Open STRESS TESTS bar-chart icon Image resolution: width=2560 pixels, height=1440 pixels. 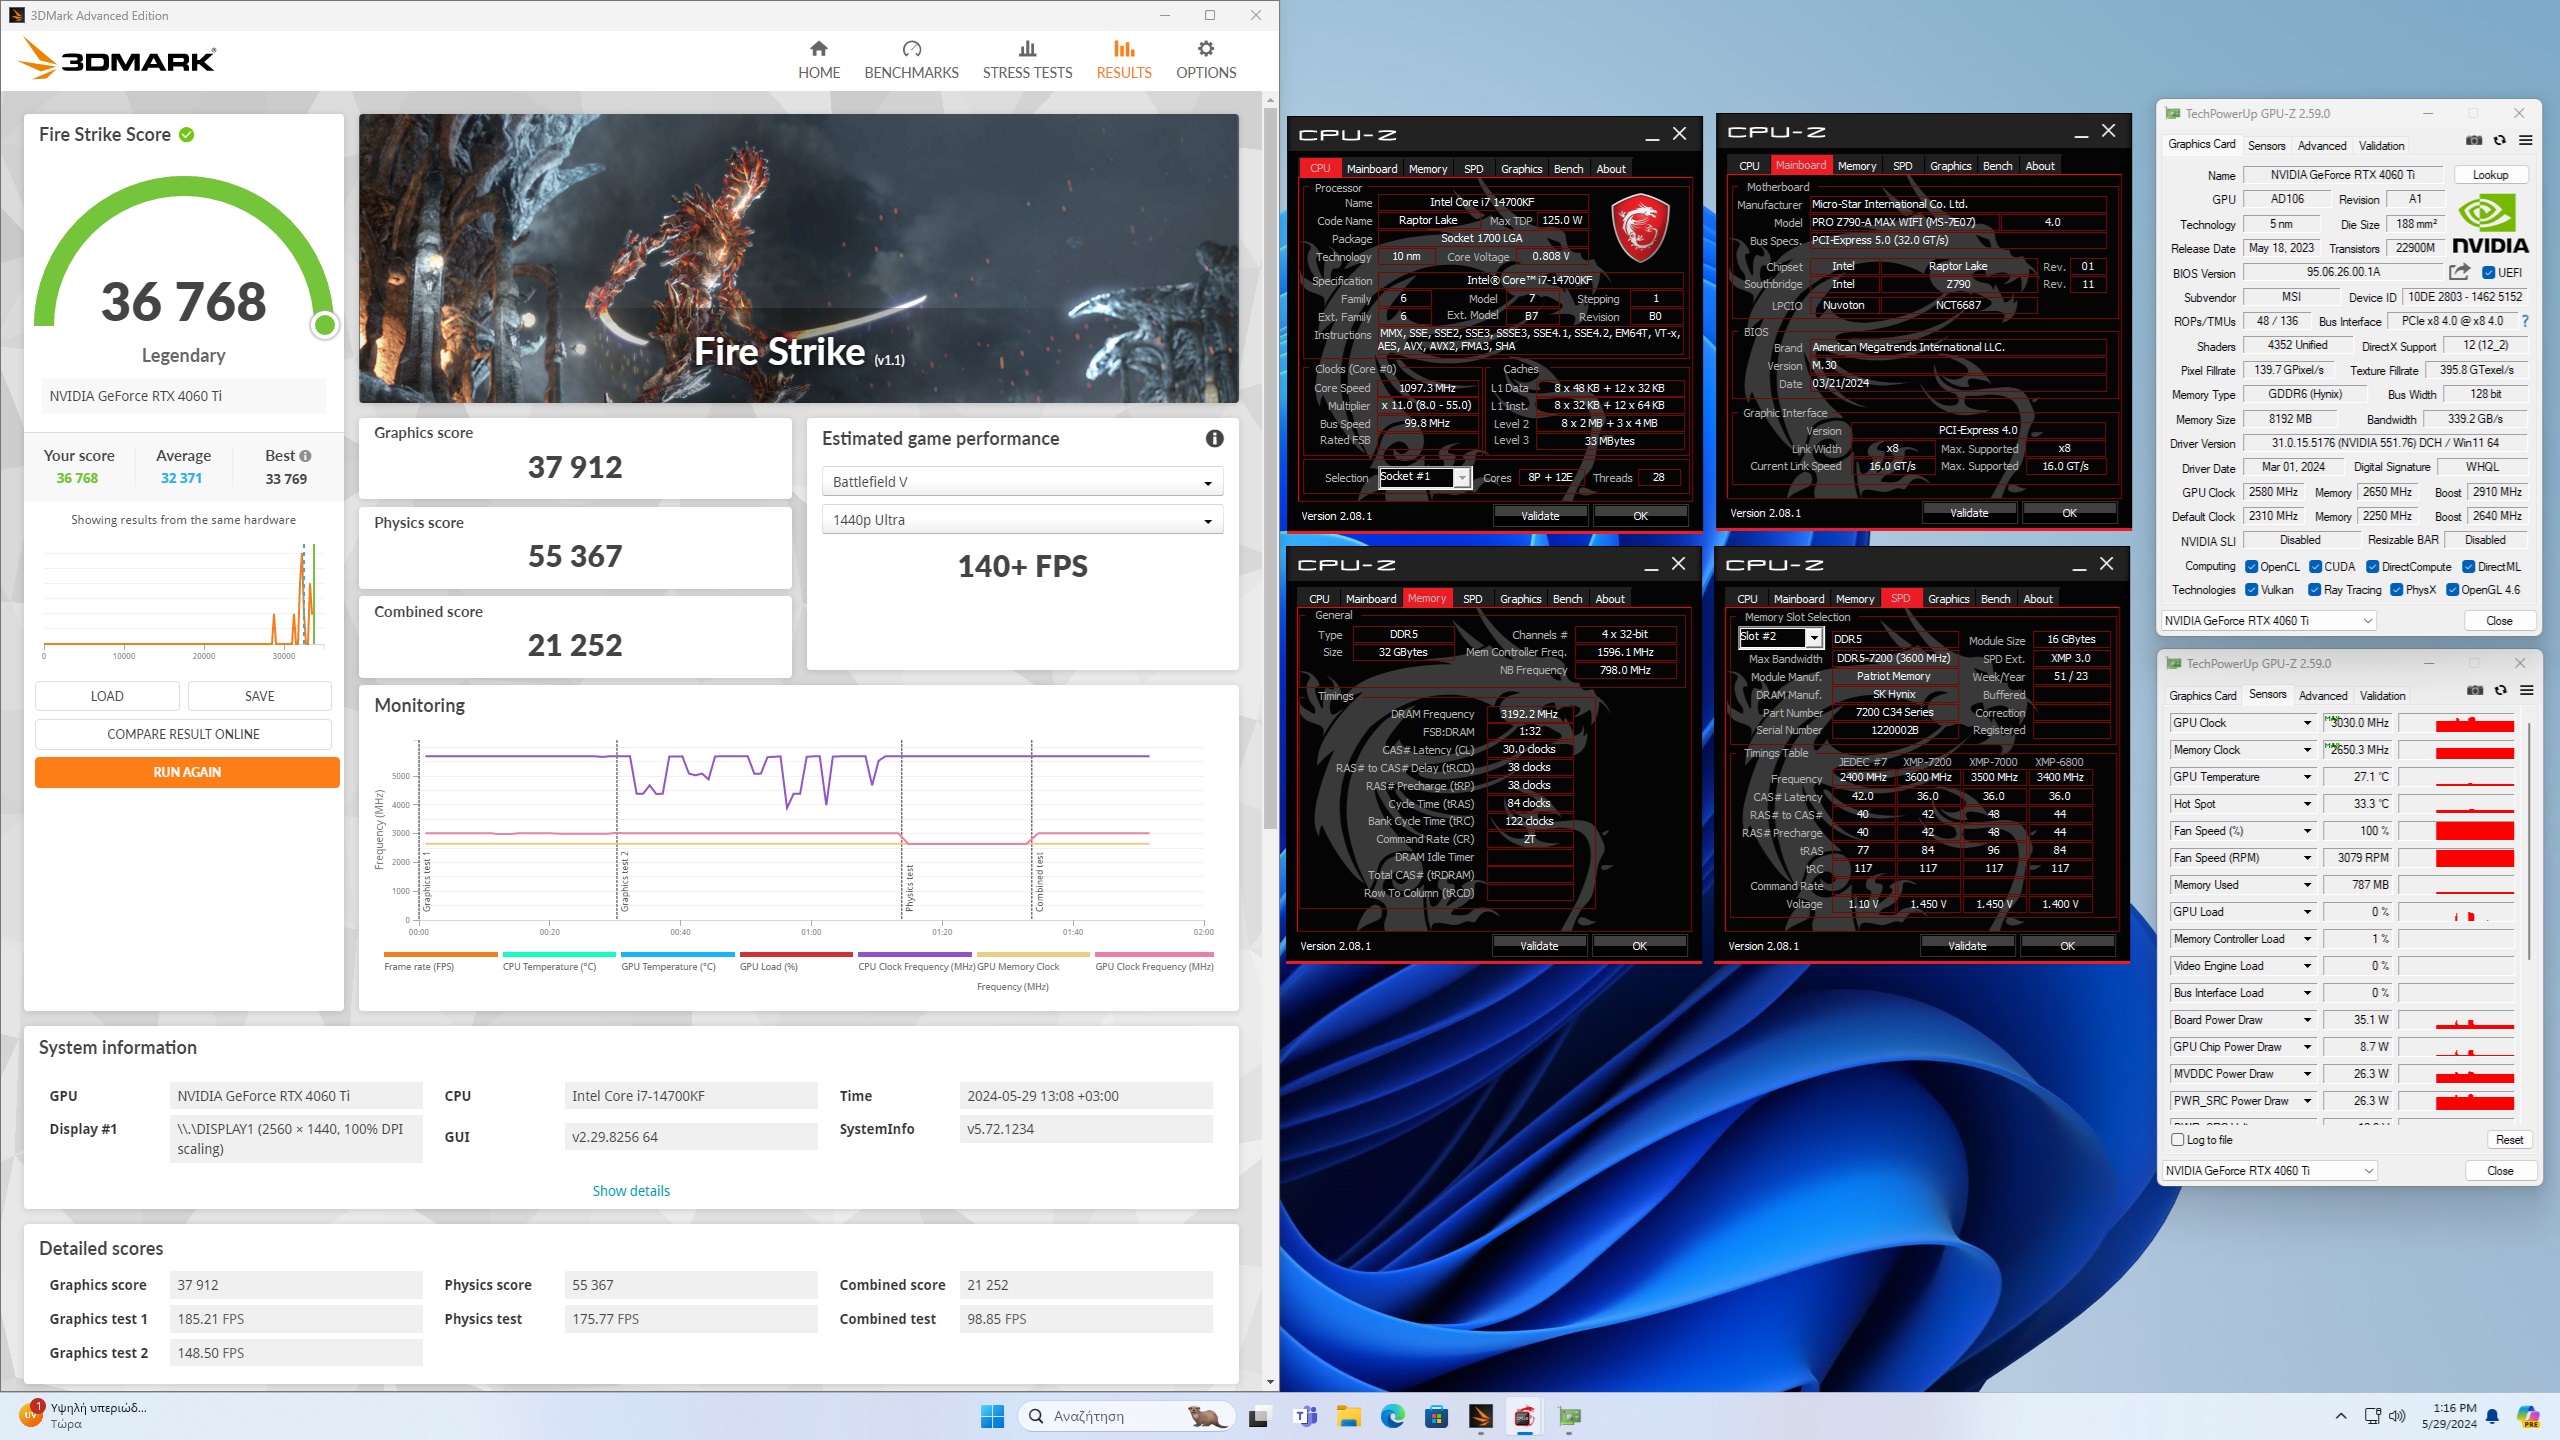pyautogui.click(x=1027, y=48)
